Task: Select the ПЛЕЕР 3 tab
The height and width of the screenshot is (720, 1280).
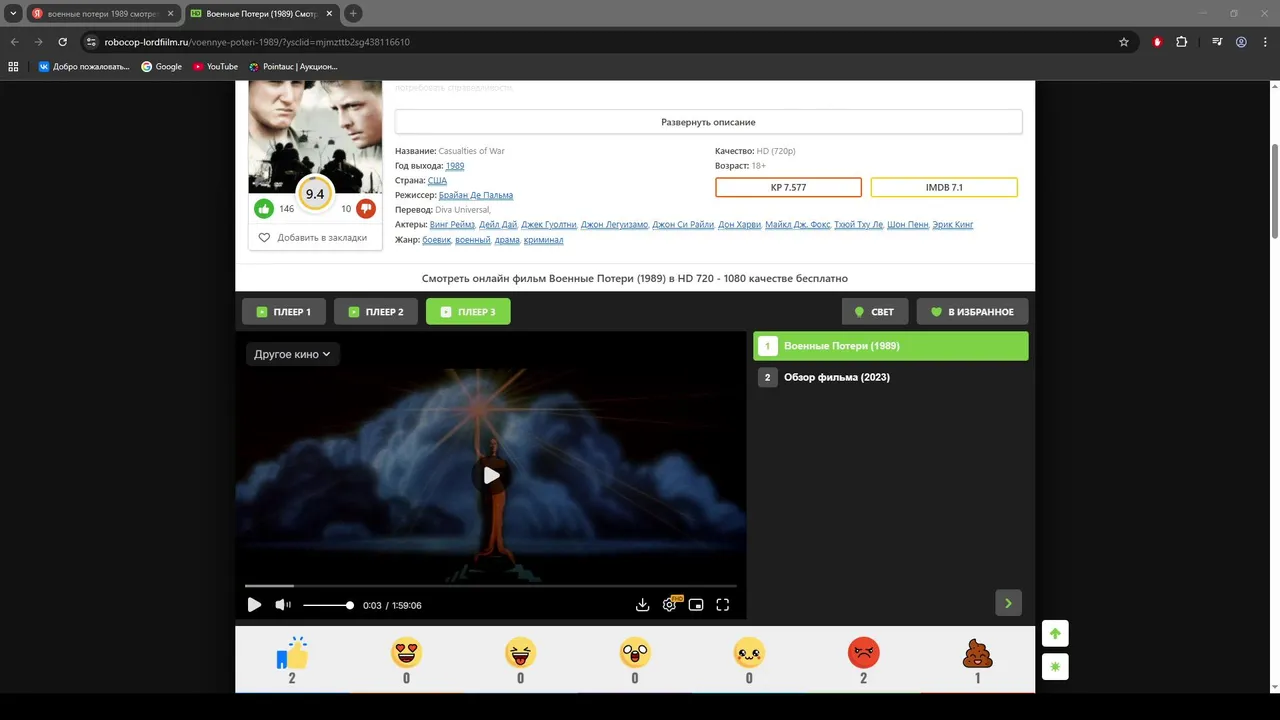Action: 468,312
